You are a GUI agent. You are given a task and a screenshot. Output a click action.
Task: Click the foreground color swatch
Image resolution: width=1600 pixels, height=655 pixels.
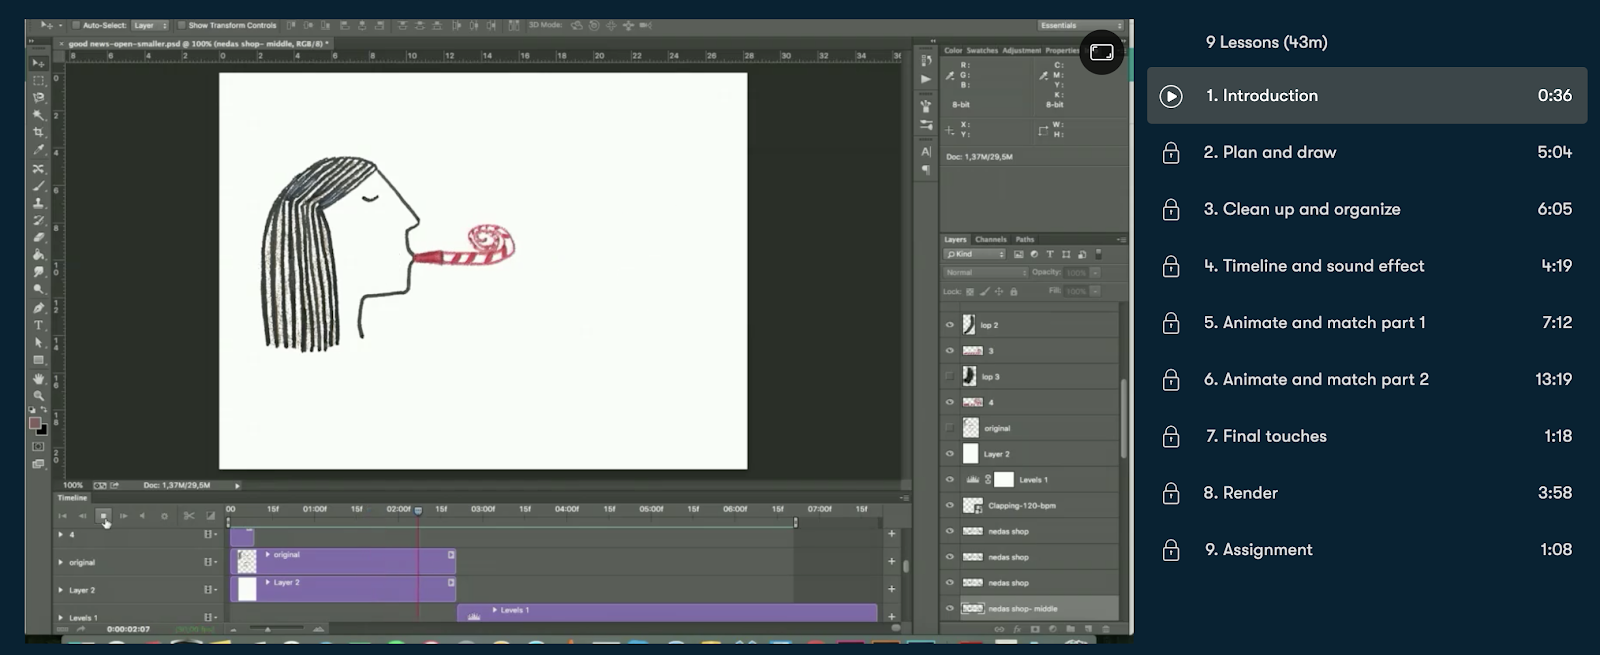click(35, 423)
